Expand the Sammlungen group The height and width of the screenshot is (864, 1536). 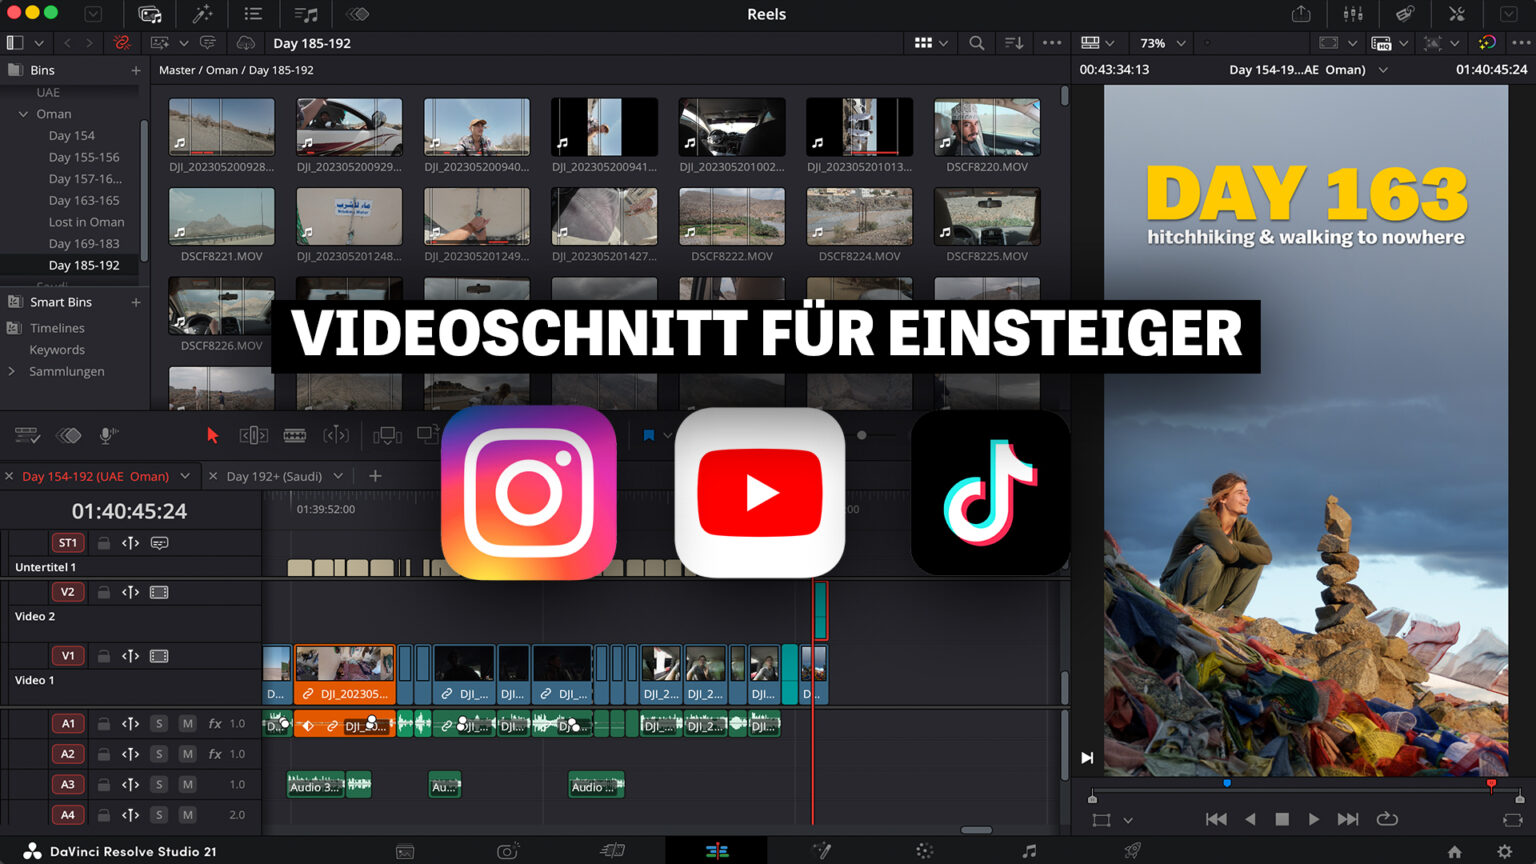[x=12, y=371]
